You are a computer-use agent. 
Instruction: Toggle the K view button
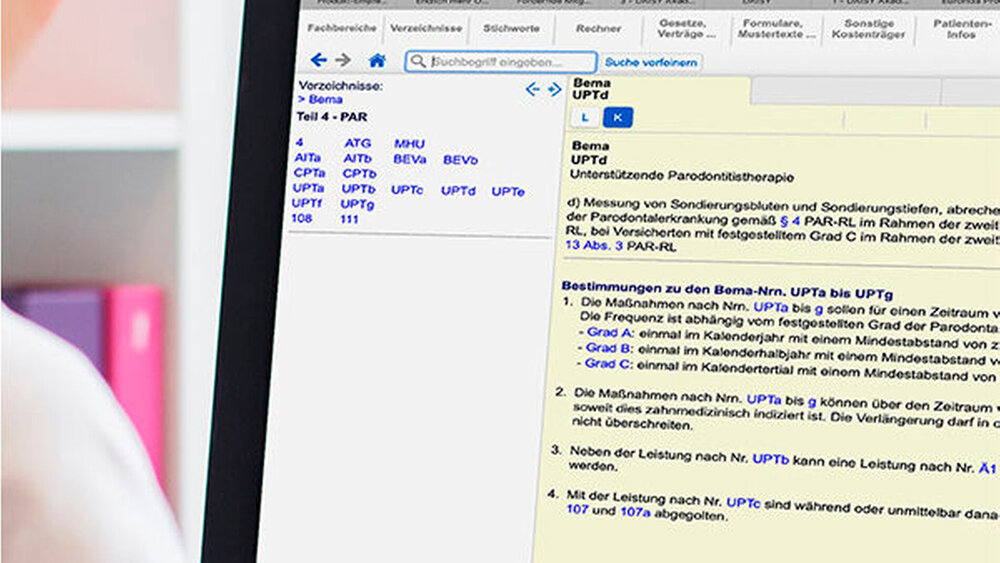coord(617,118)
